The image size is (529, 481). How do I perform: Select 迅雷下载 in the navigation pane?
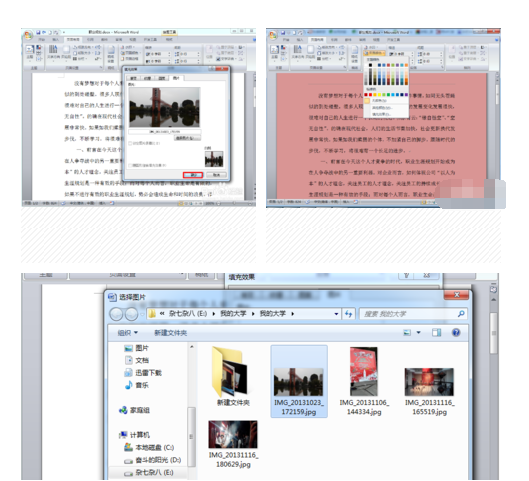click(143, 373)
